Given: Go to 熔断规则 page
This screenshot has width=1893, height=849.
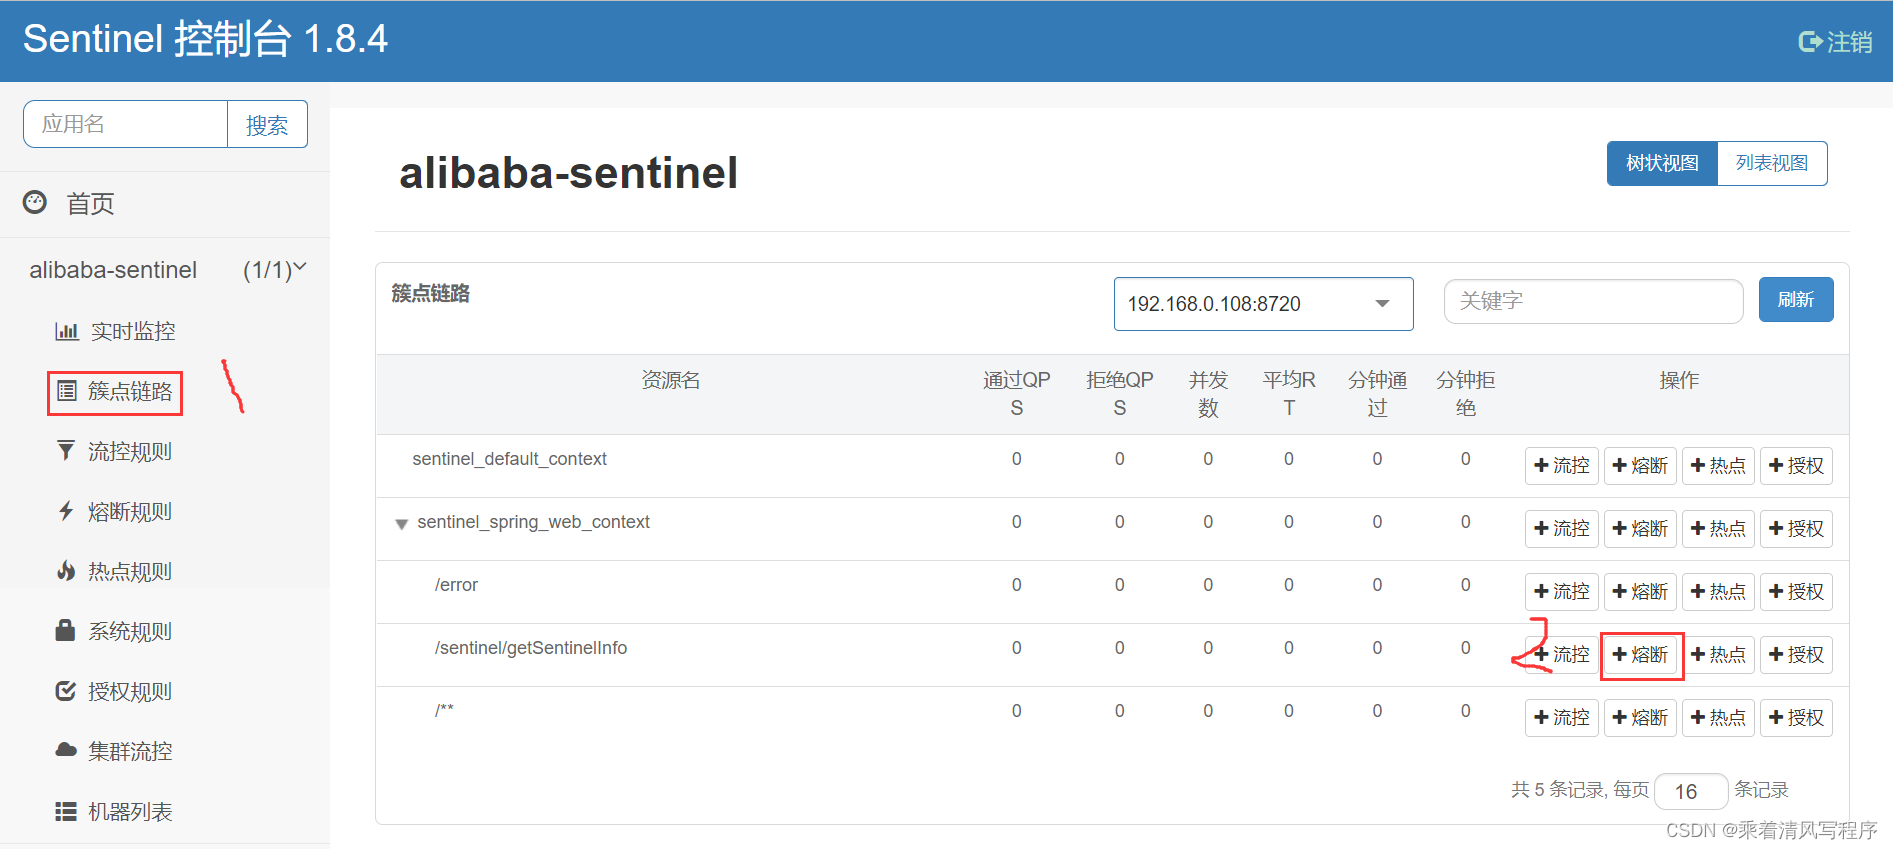Looking at the screenshot, I should (x=130, y=511).
